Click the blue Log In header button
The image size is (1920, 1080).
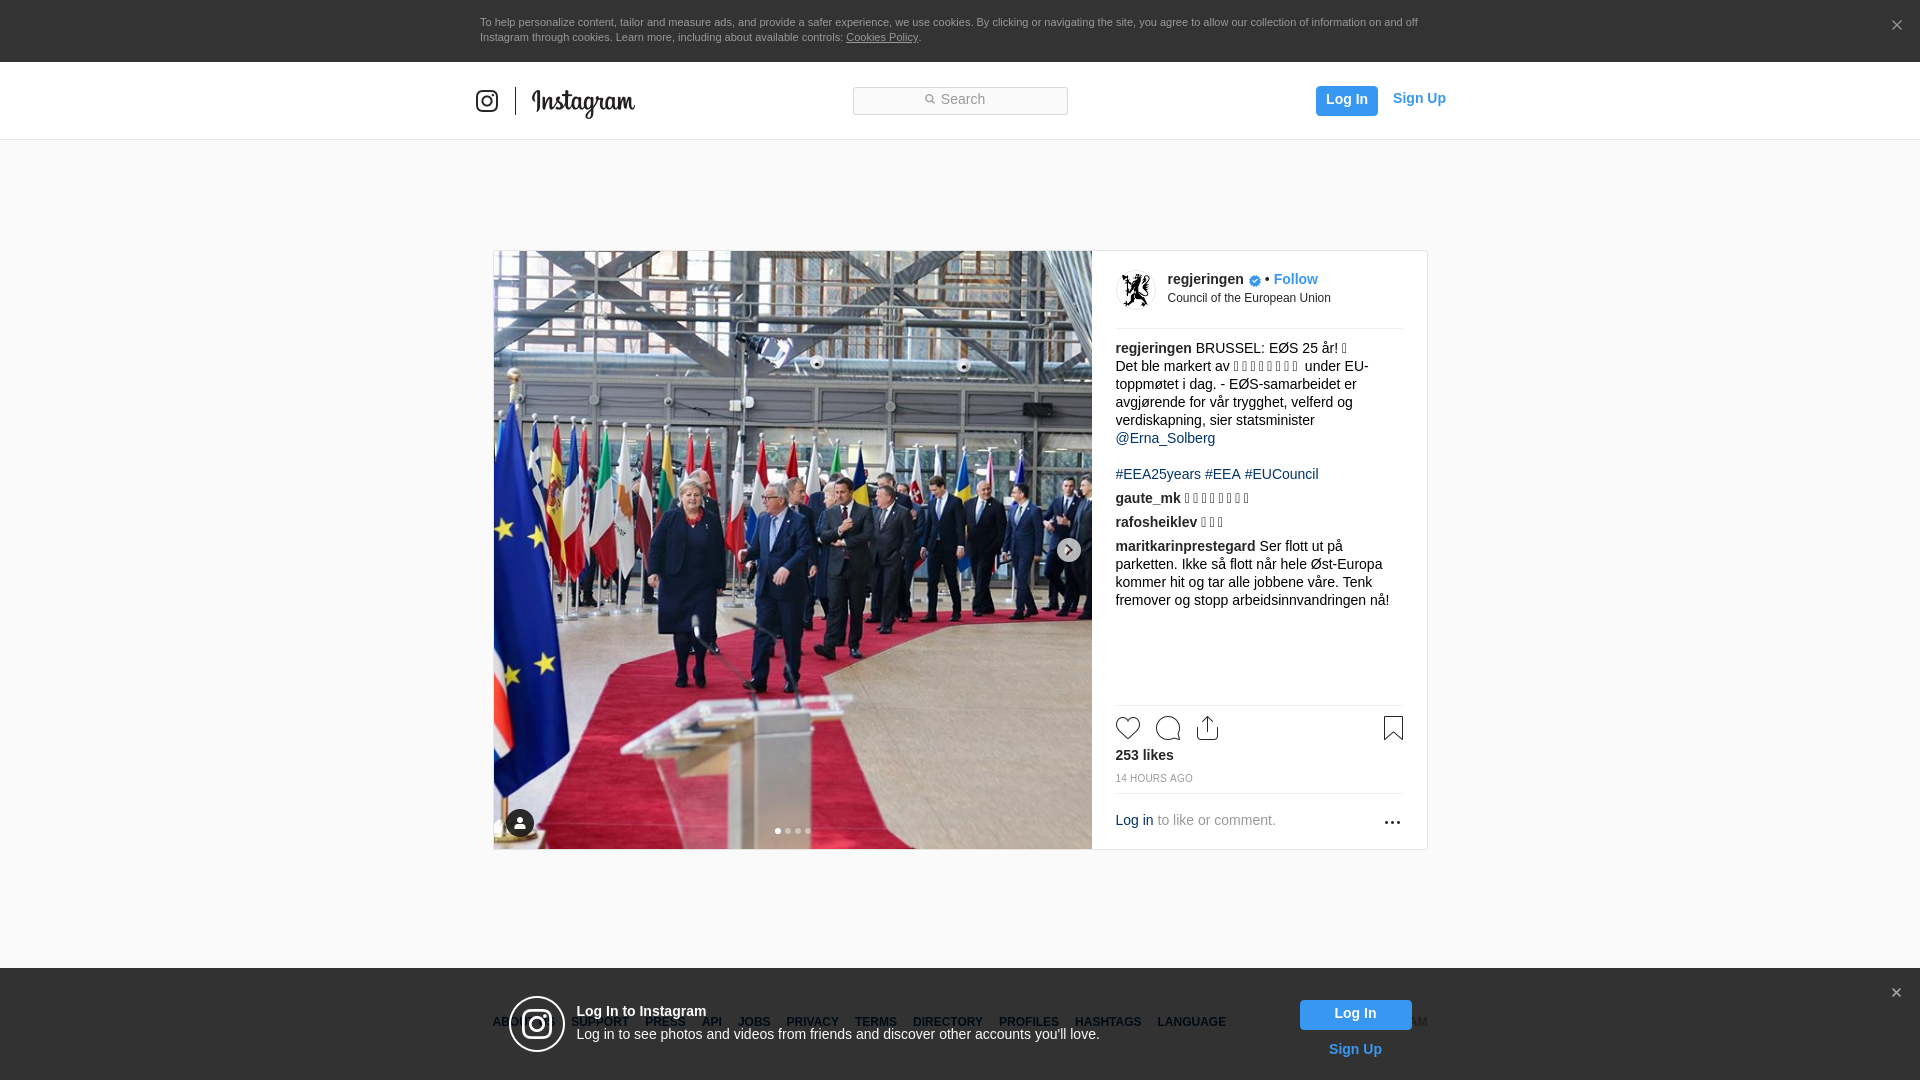(x=1347, y=101)
